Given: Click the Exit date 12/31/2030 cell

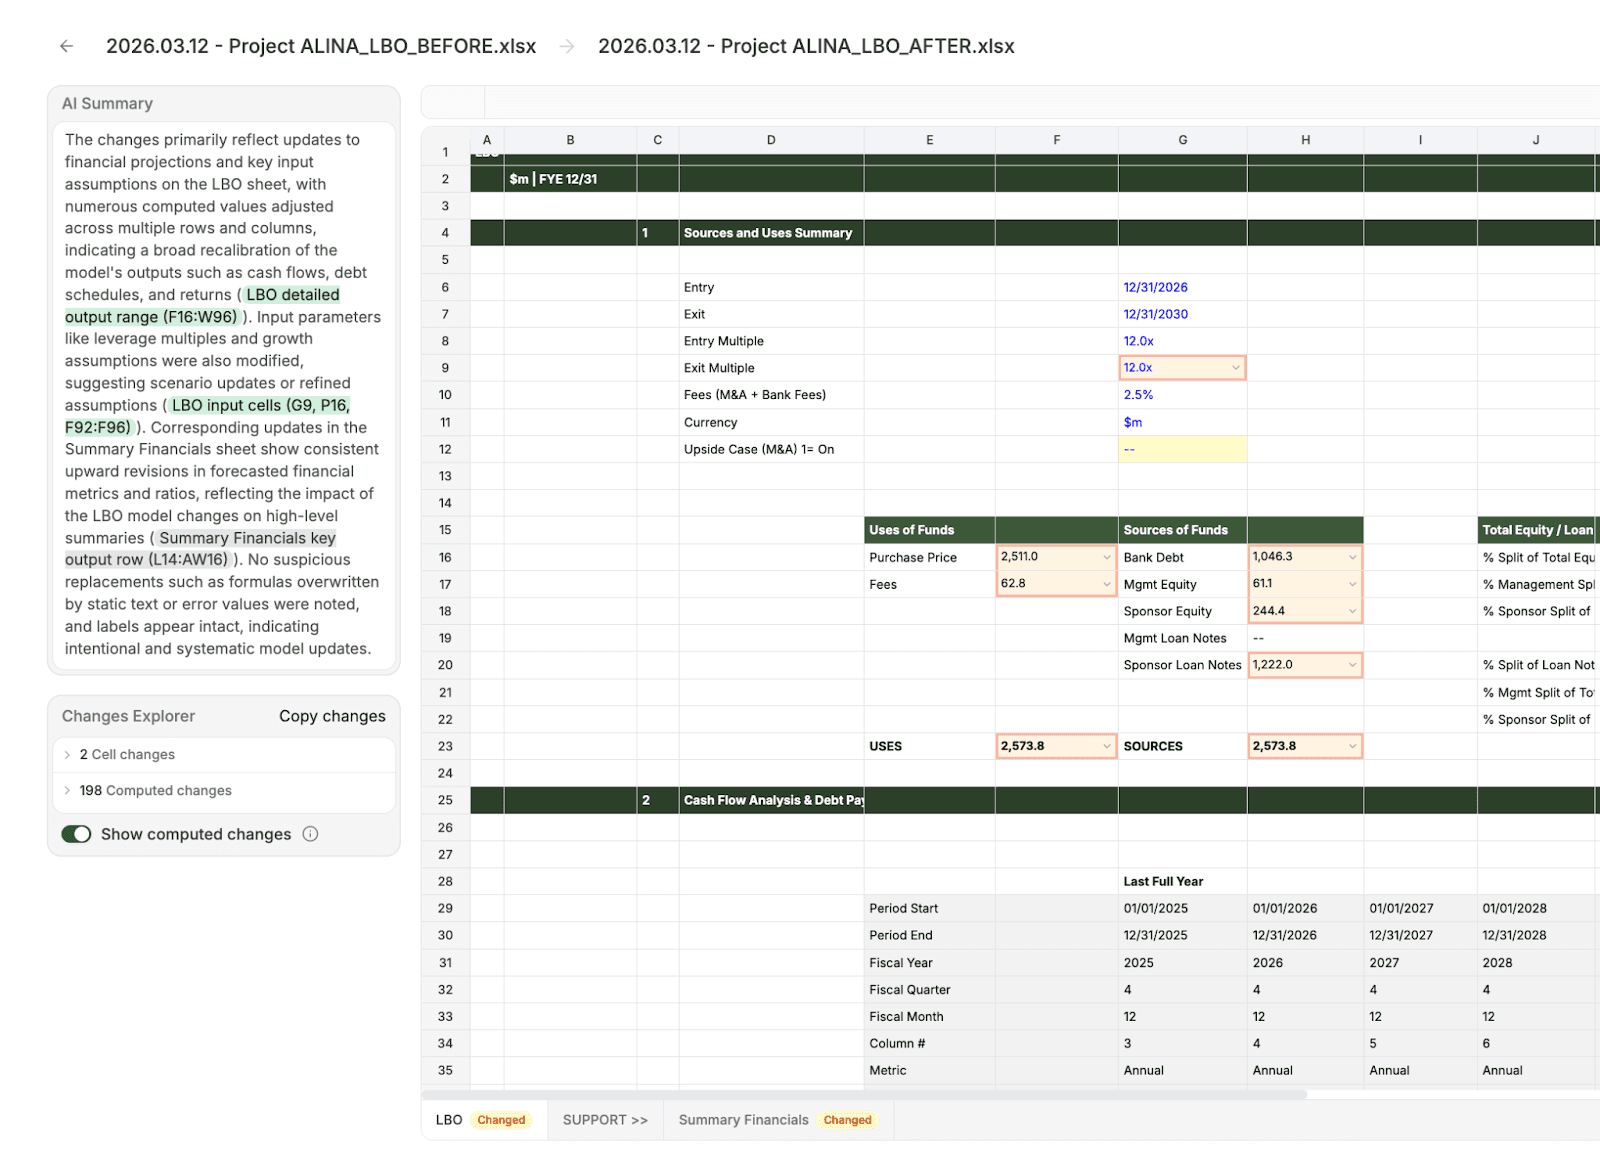Looking at the screenshot, I should 1183,314.
